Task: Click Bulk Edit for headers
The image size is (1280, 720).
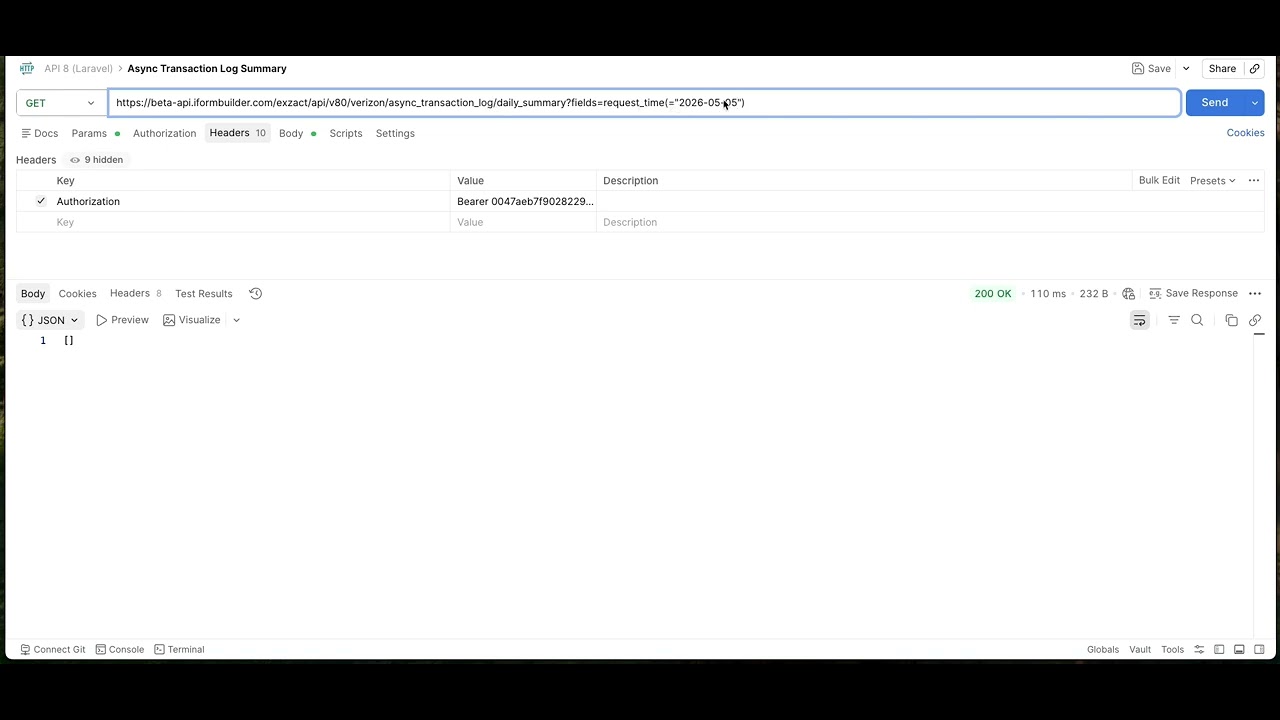Action: click(1159, 181)
